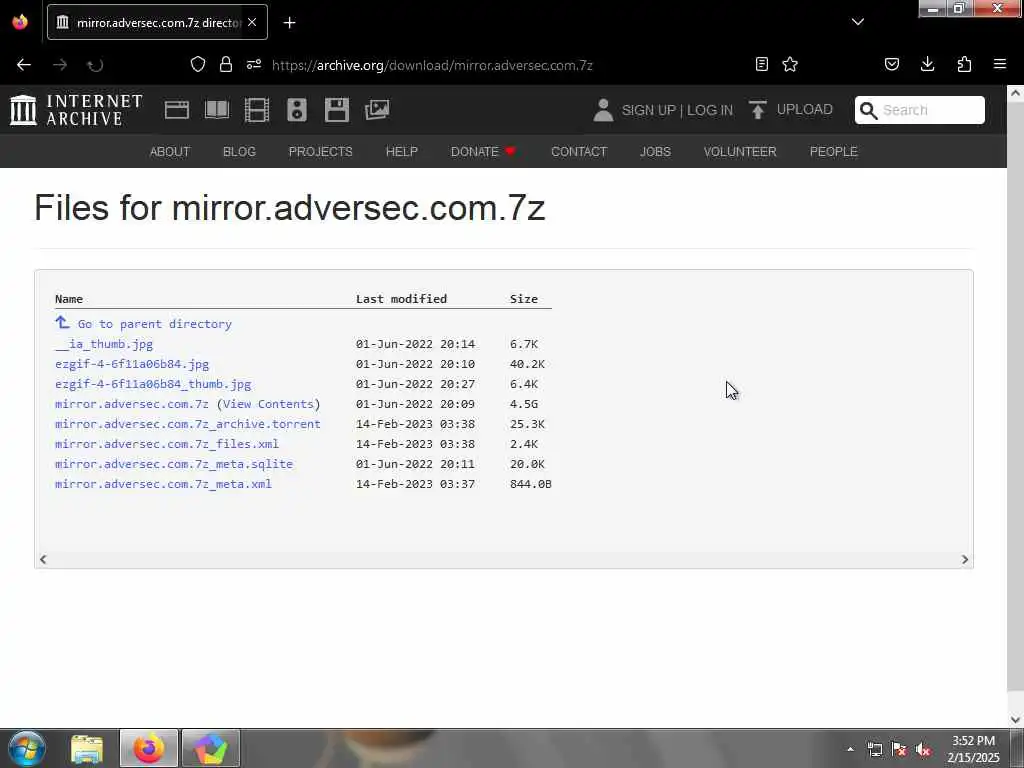Open ABOUT in the navigation bar

(x=170, y=152)
